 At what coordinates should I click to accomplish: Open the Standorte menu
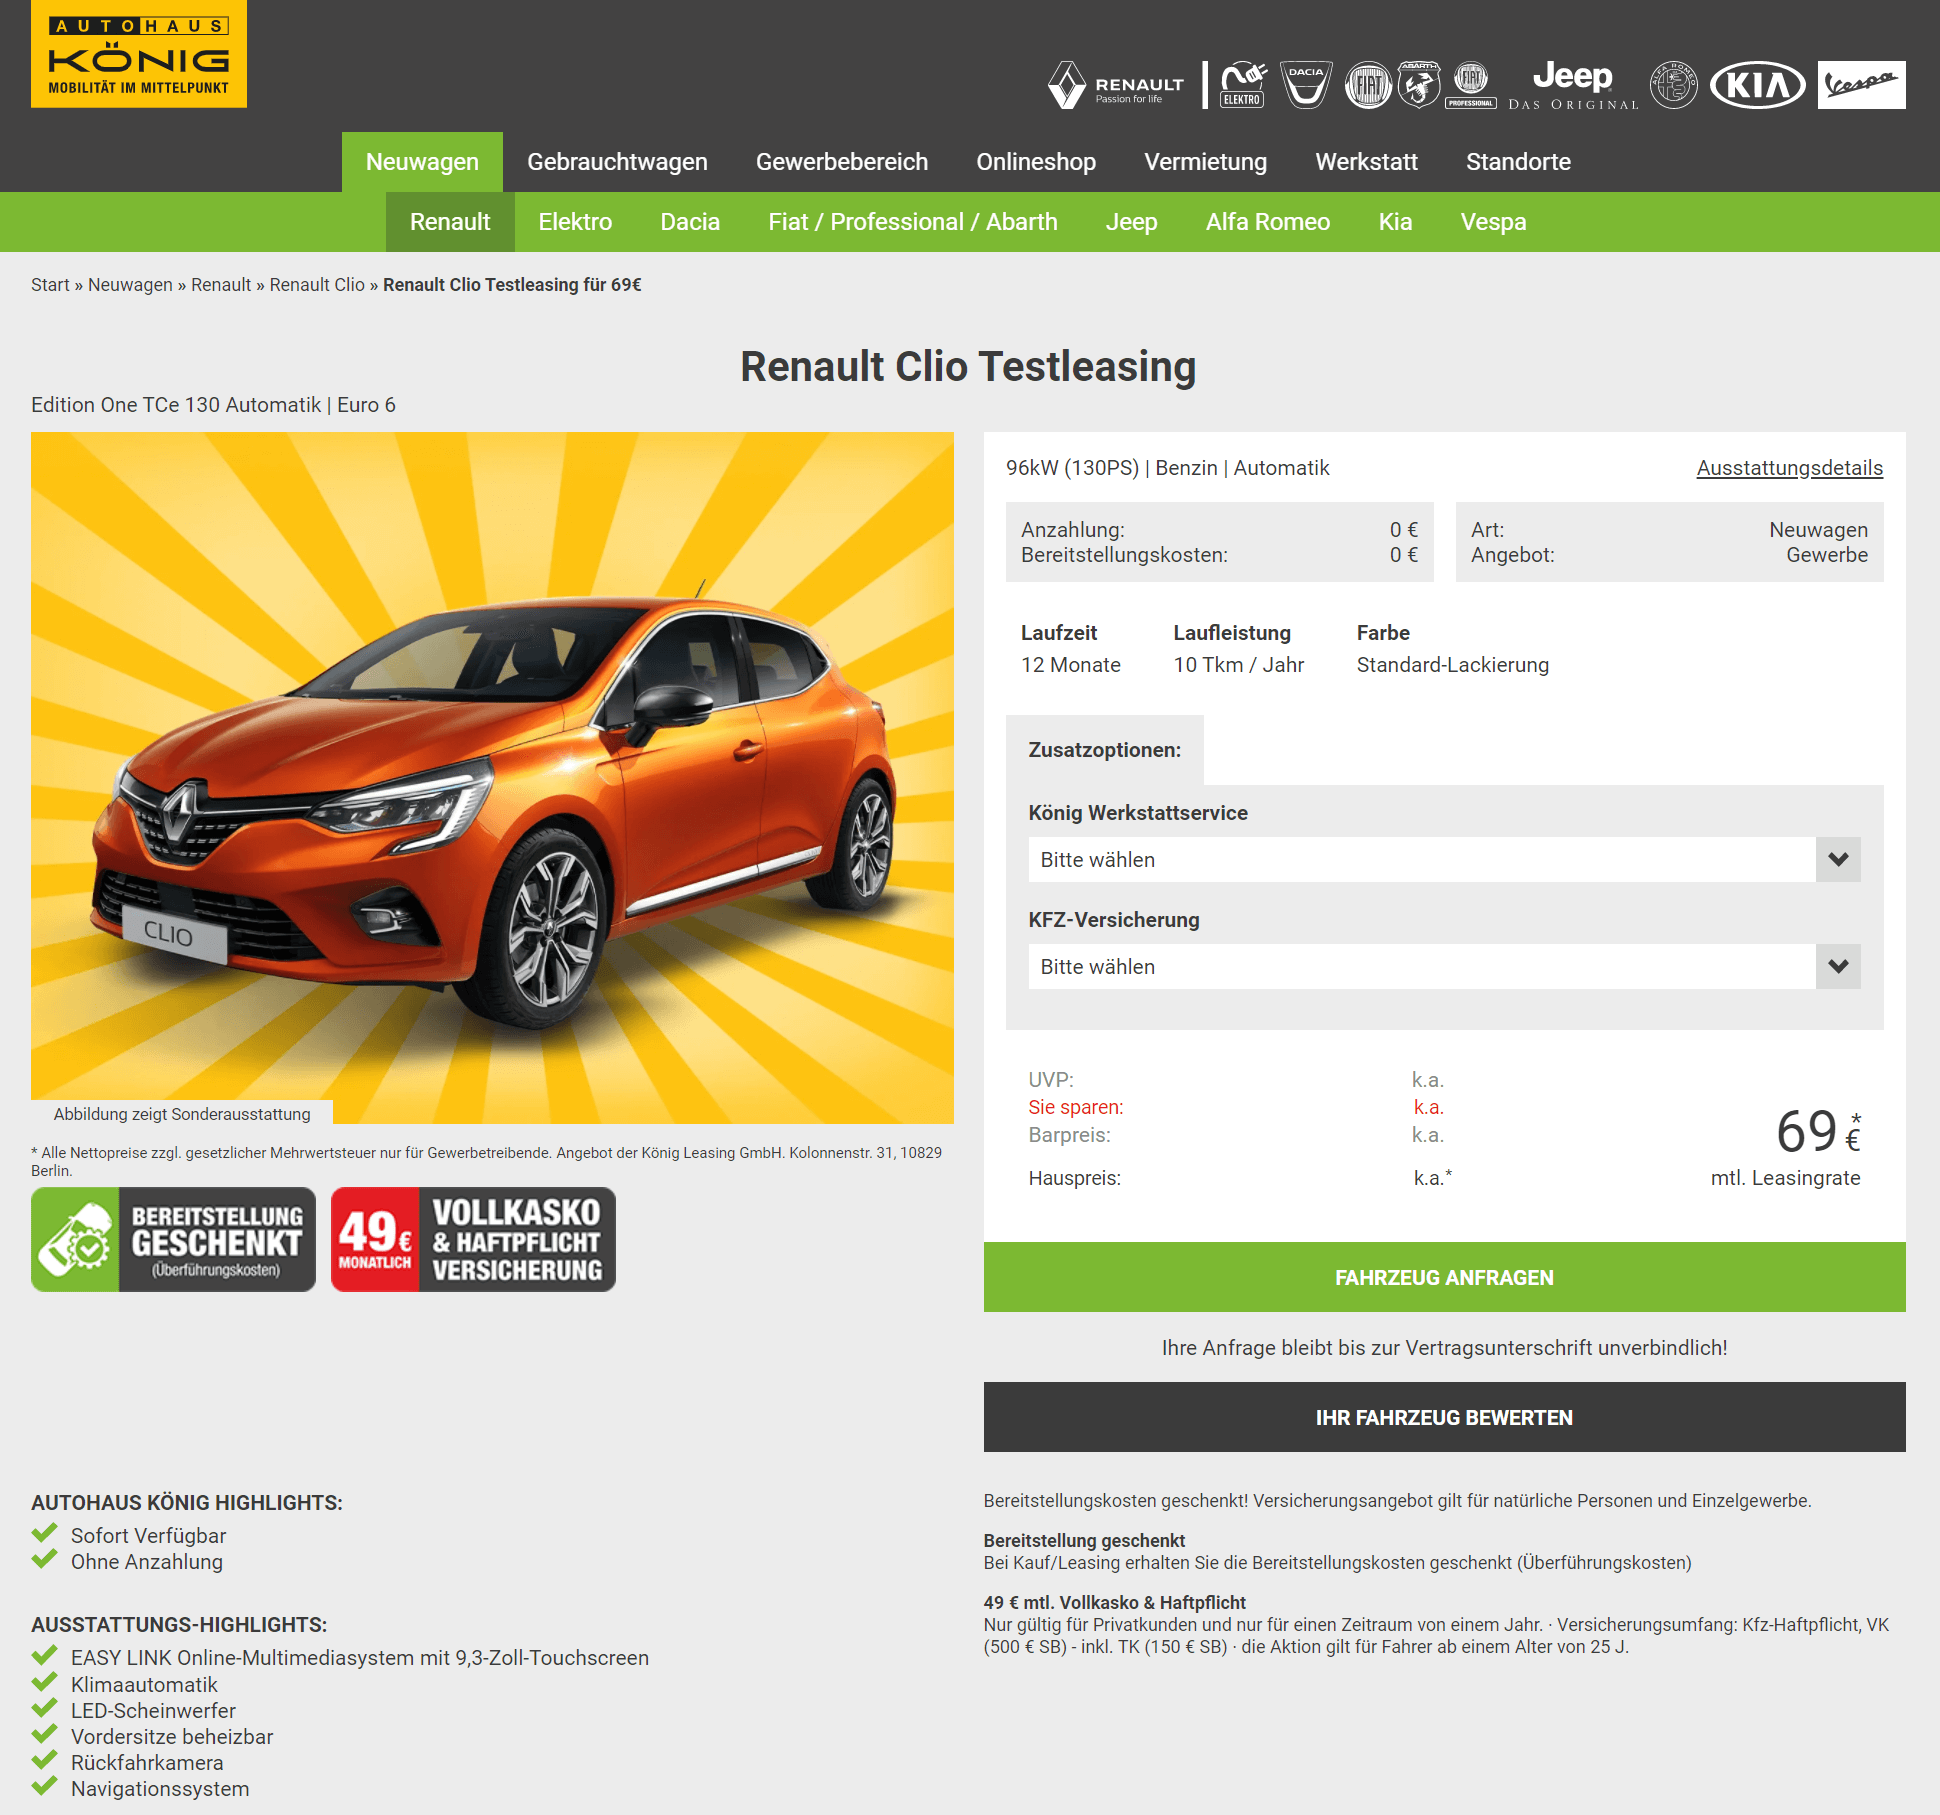click(1518, 162)
